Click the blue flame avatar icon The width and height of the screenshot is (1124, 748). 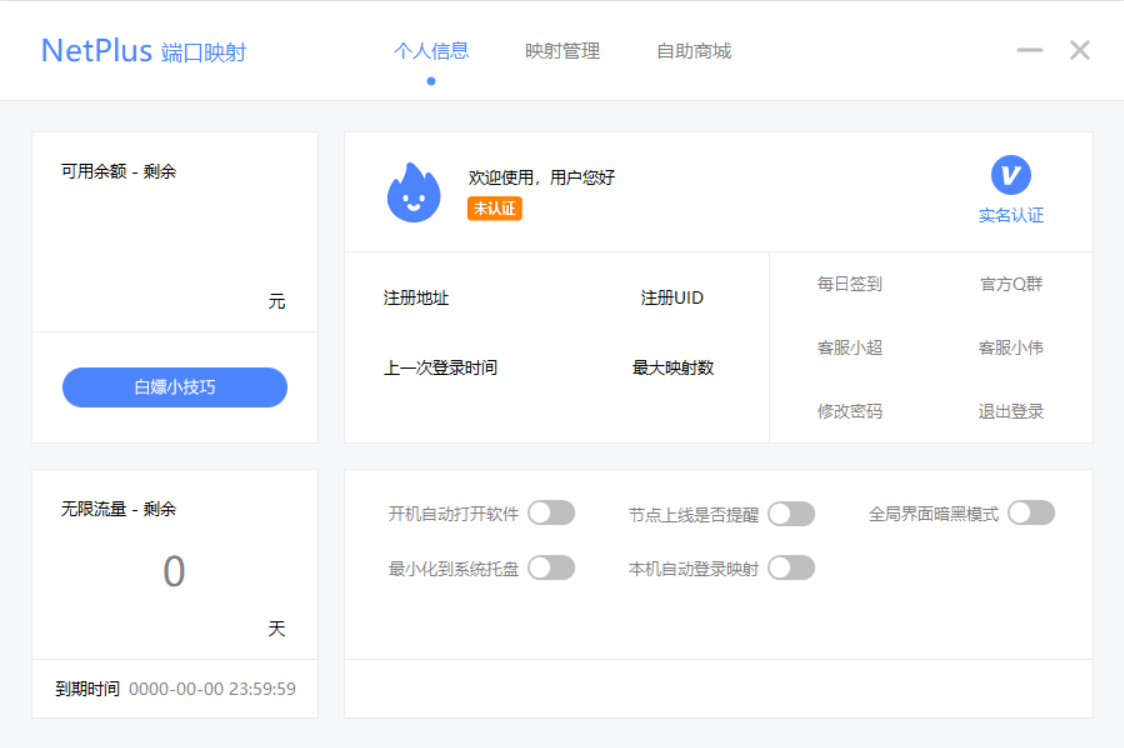[x=413, y=192]
